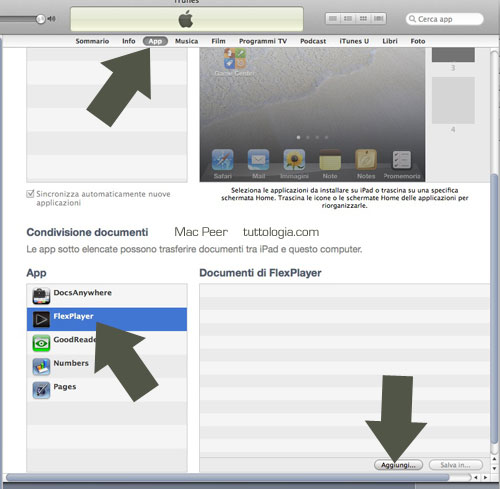Open the Podcast tab
This screenshot has height=489, width=500.
[313, 41]
